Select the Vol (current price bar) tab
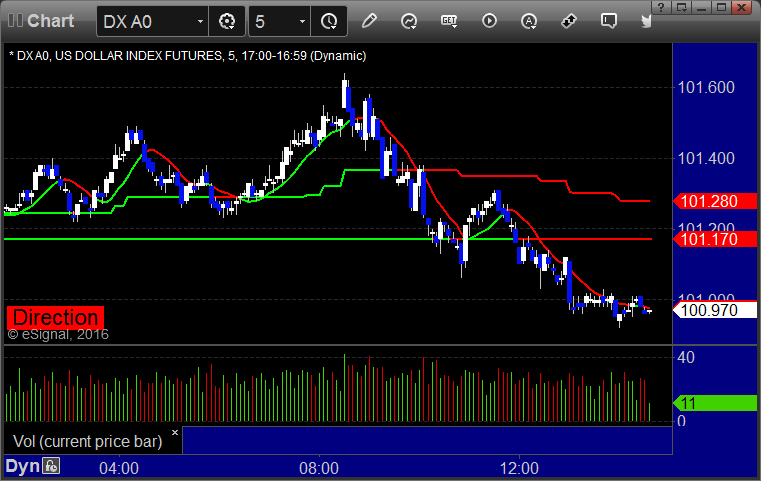 pyautogui.click(x=93, y=441)
